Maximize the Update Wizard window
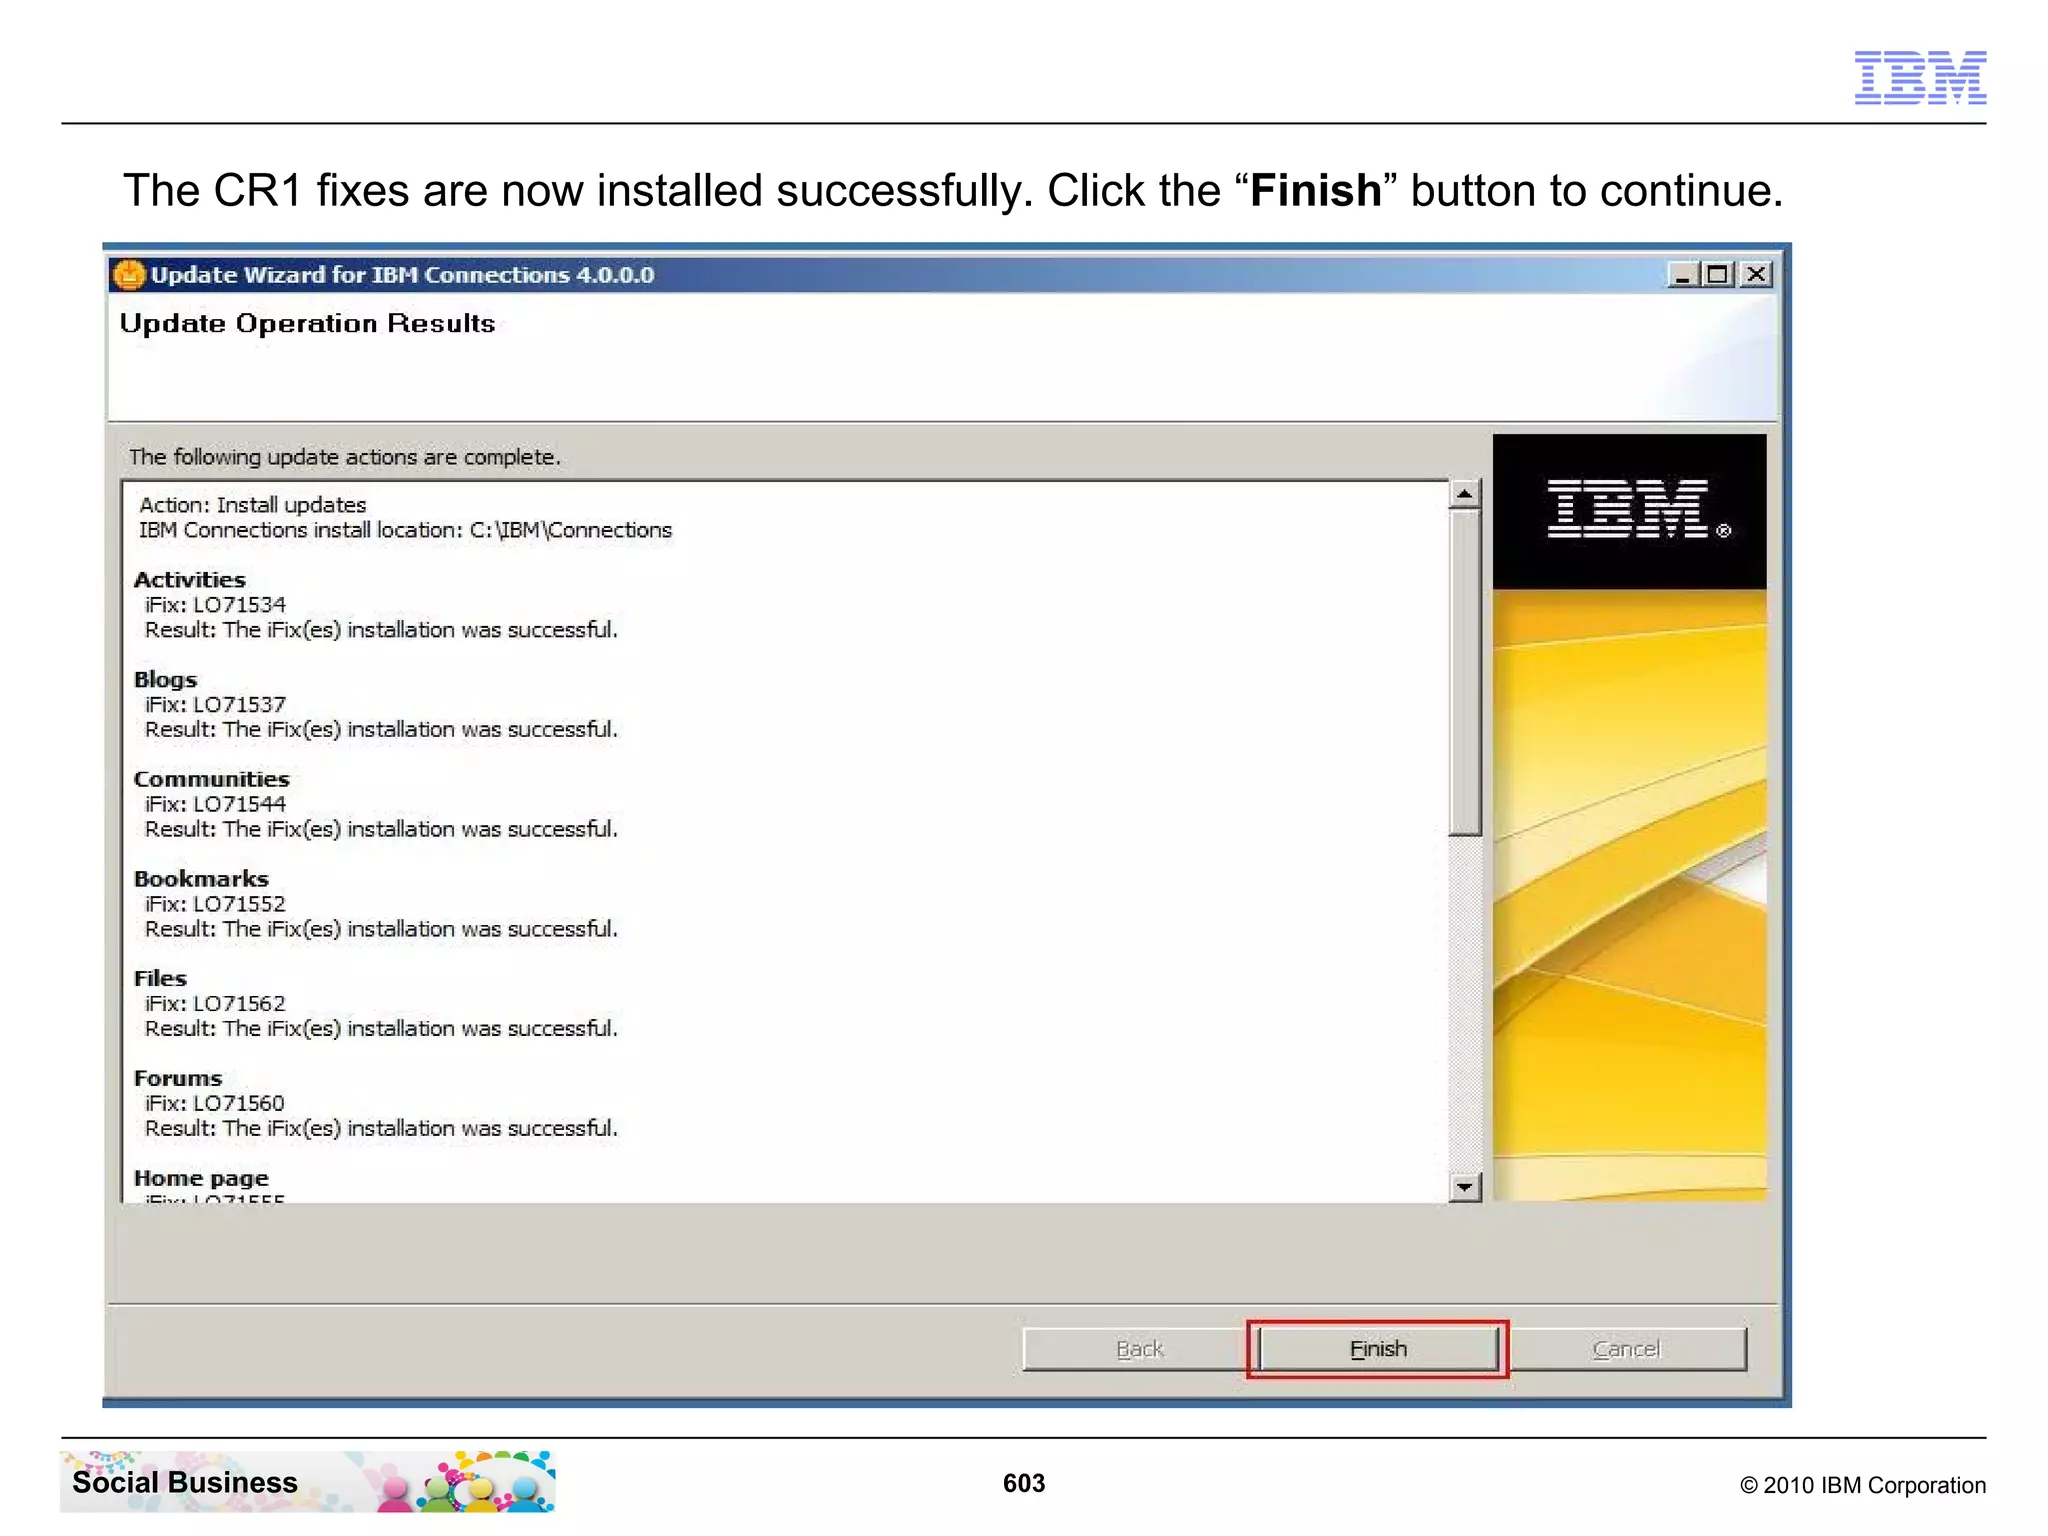 [x=1718, y=274]
